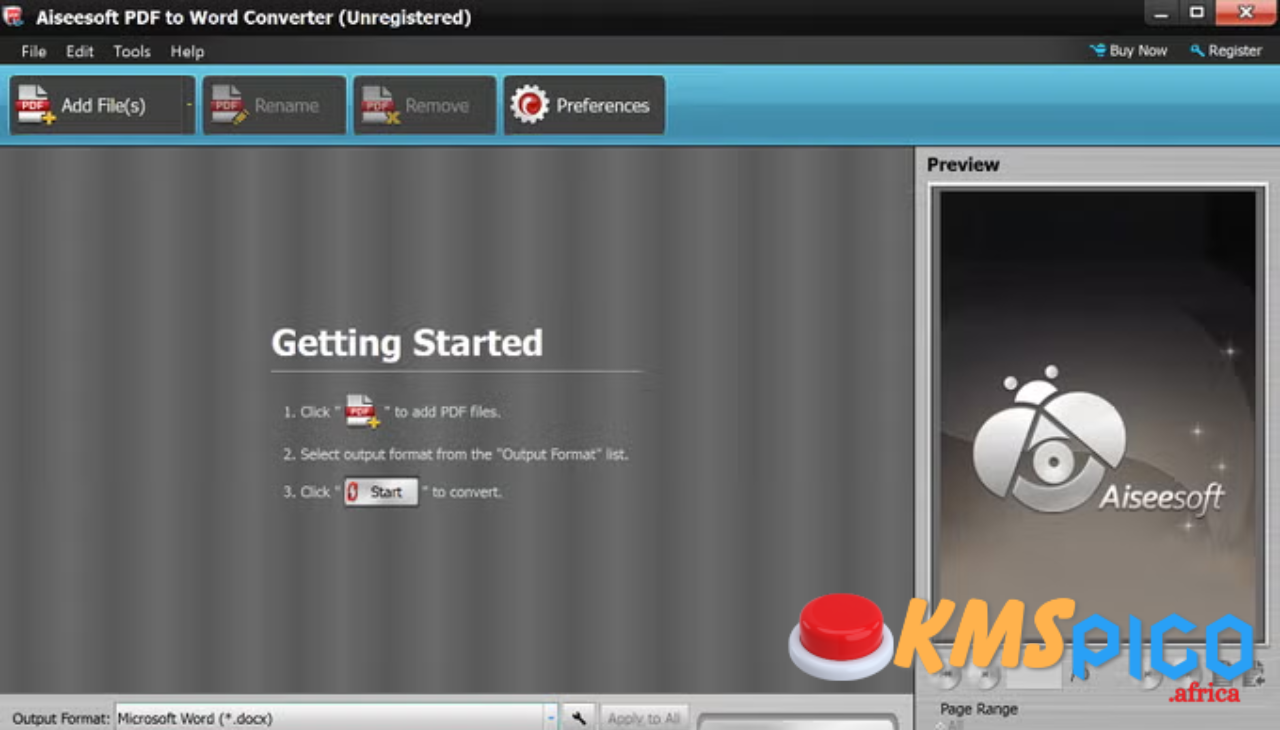Open the File menu
This screenshot has width=1280, height=730.
pos(34,51)
